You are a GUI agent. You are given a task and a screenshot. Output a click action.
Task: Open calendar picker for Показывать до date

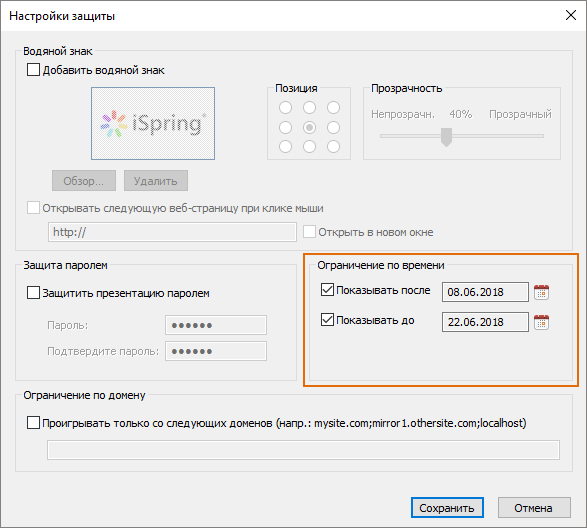pos(541,322)
